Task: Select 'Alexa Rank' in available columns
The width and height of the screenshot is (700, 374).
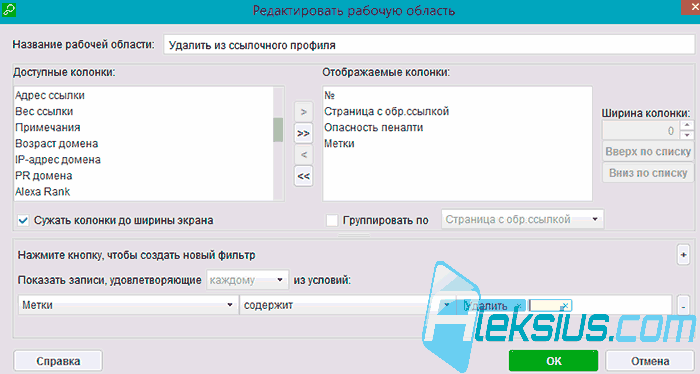Action: coord(42,192)
